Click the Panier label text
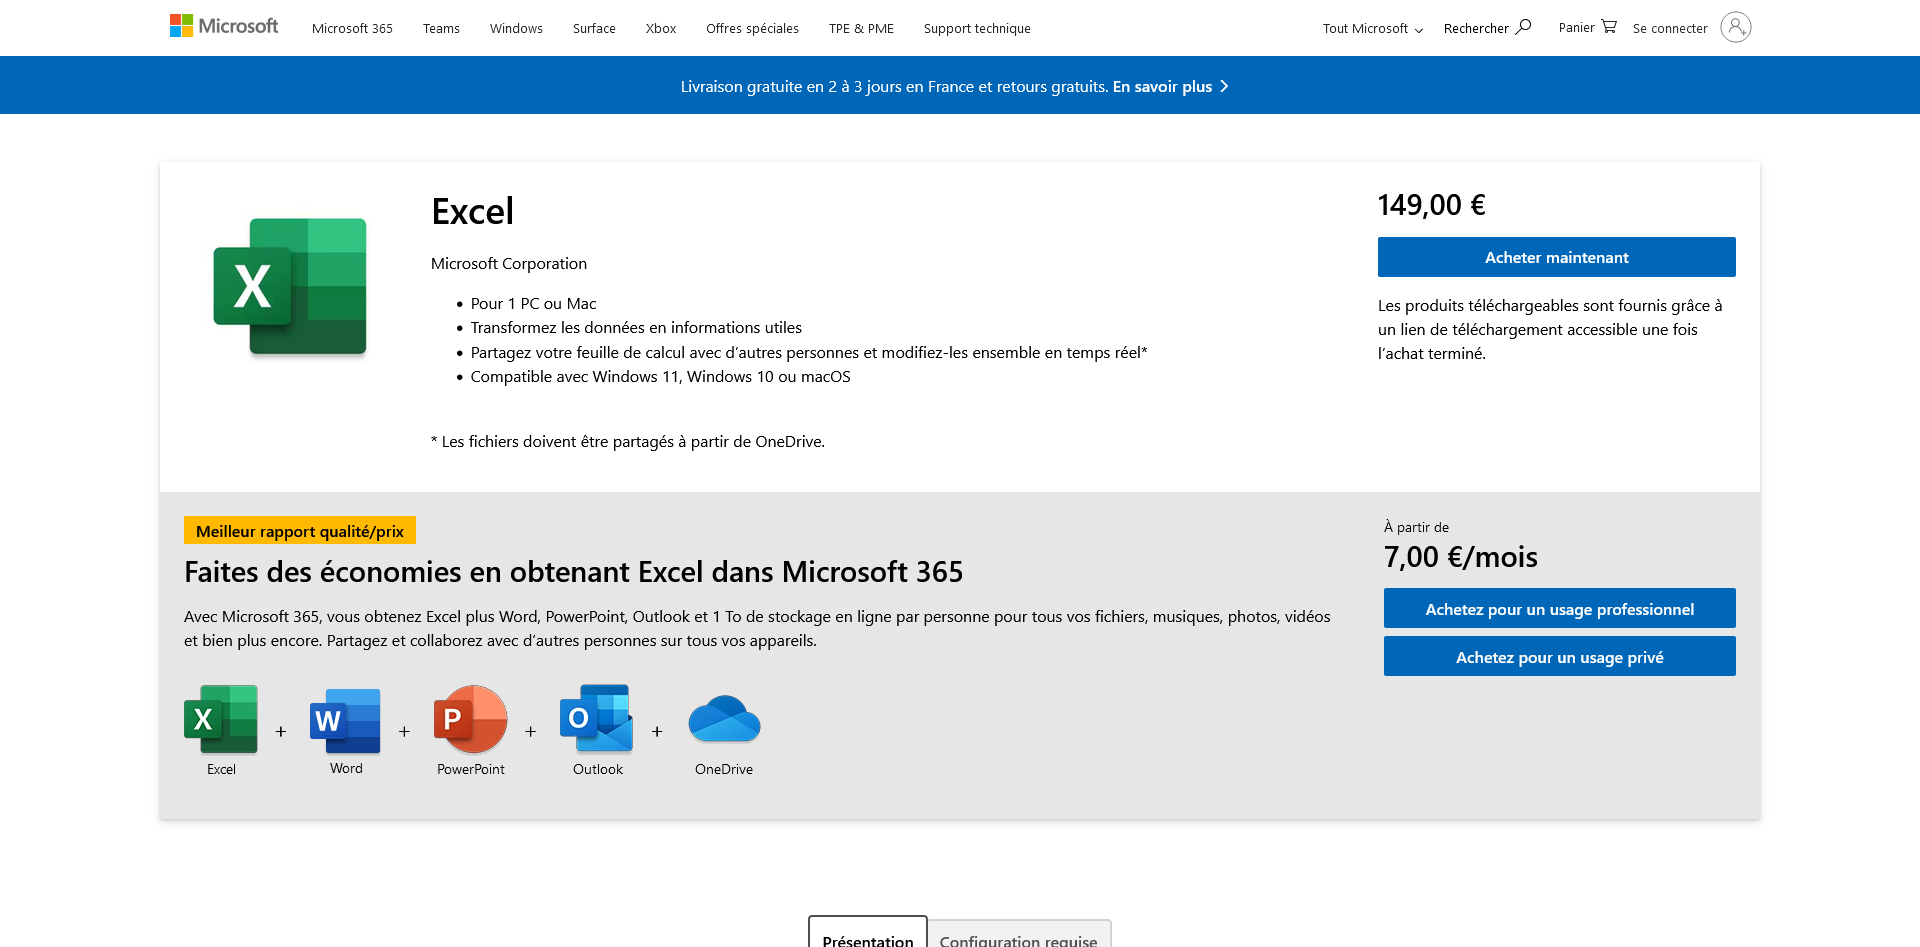Image resolution: width=1920 pixels, height=947 pixels. point(1576,27)
